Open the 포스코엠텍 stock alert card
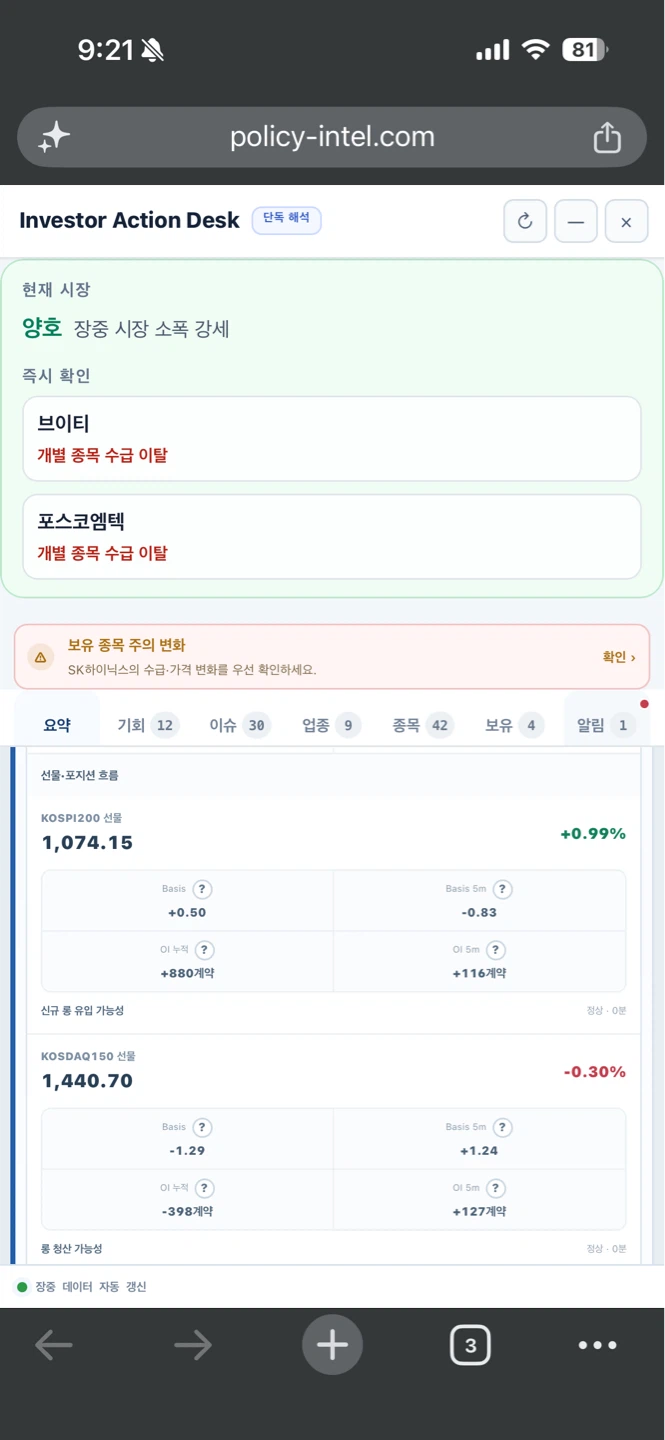665x1440 pixels. 332,537
